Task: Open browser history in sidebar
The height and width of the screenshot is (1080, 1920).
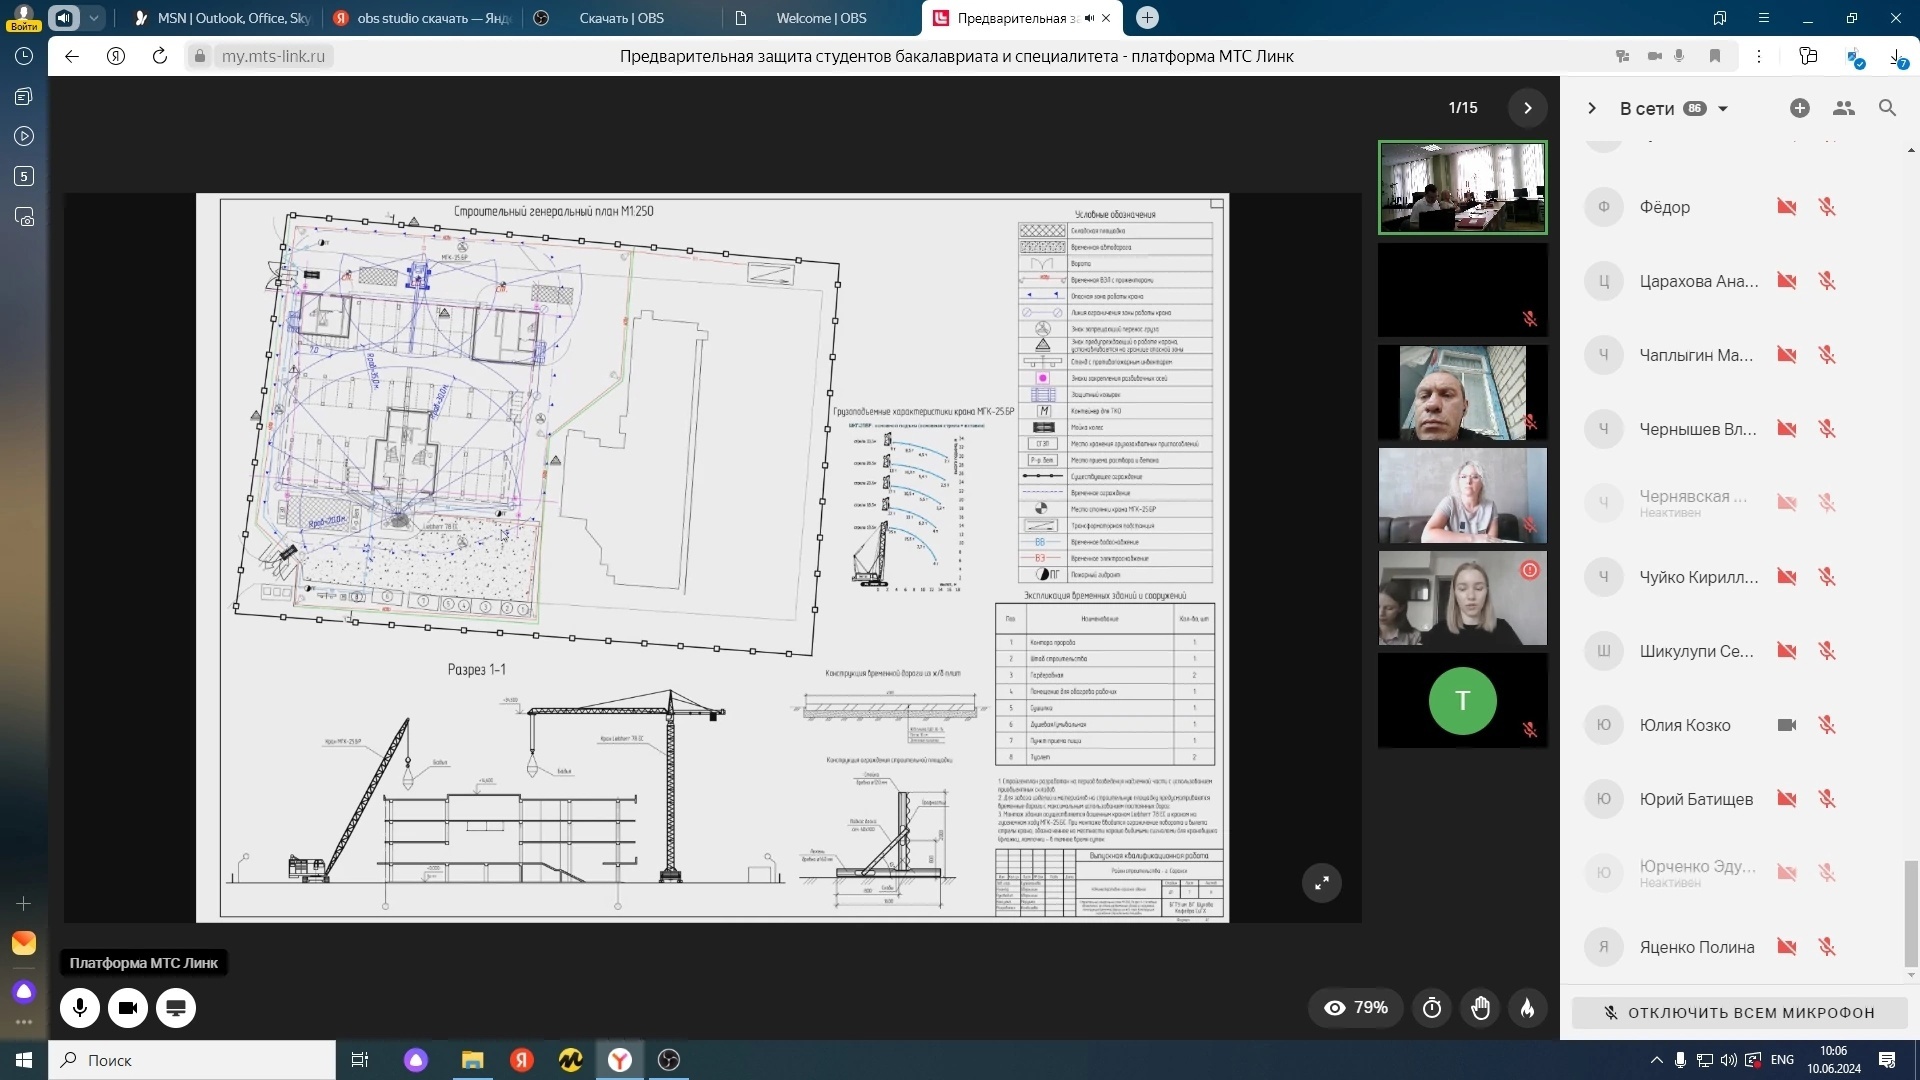Action: pyautogui.click(x=24, y=56)
